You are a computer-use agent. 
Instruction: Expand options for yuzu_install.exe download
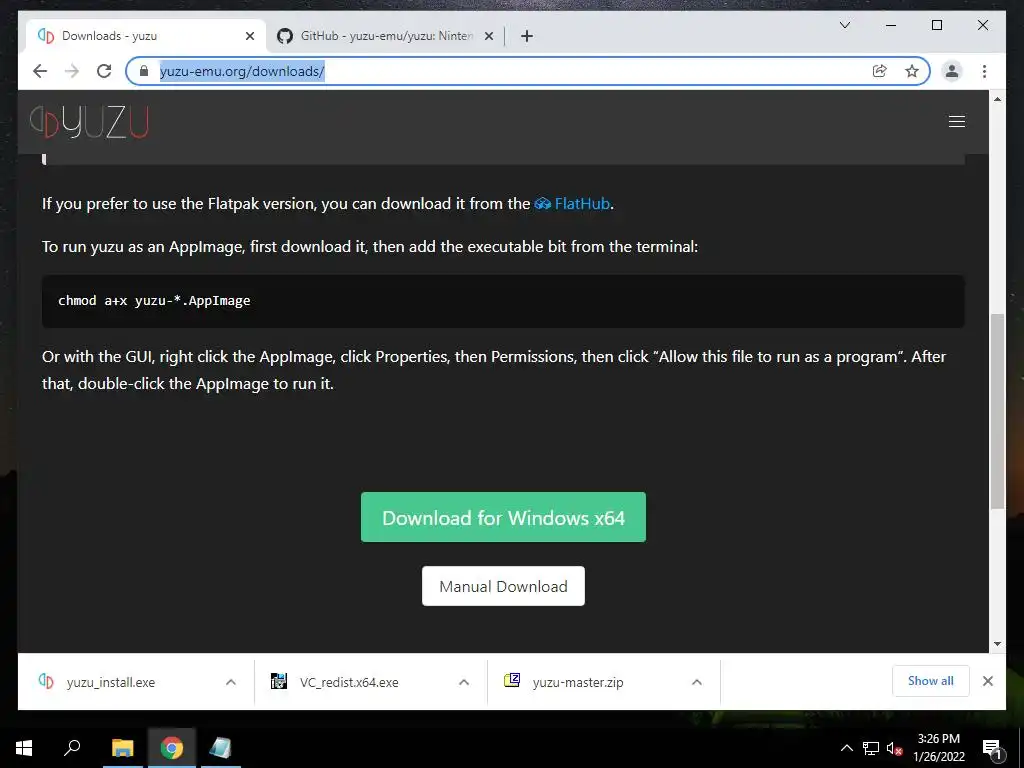tap(231, 682)
